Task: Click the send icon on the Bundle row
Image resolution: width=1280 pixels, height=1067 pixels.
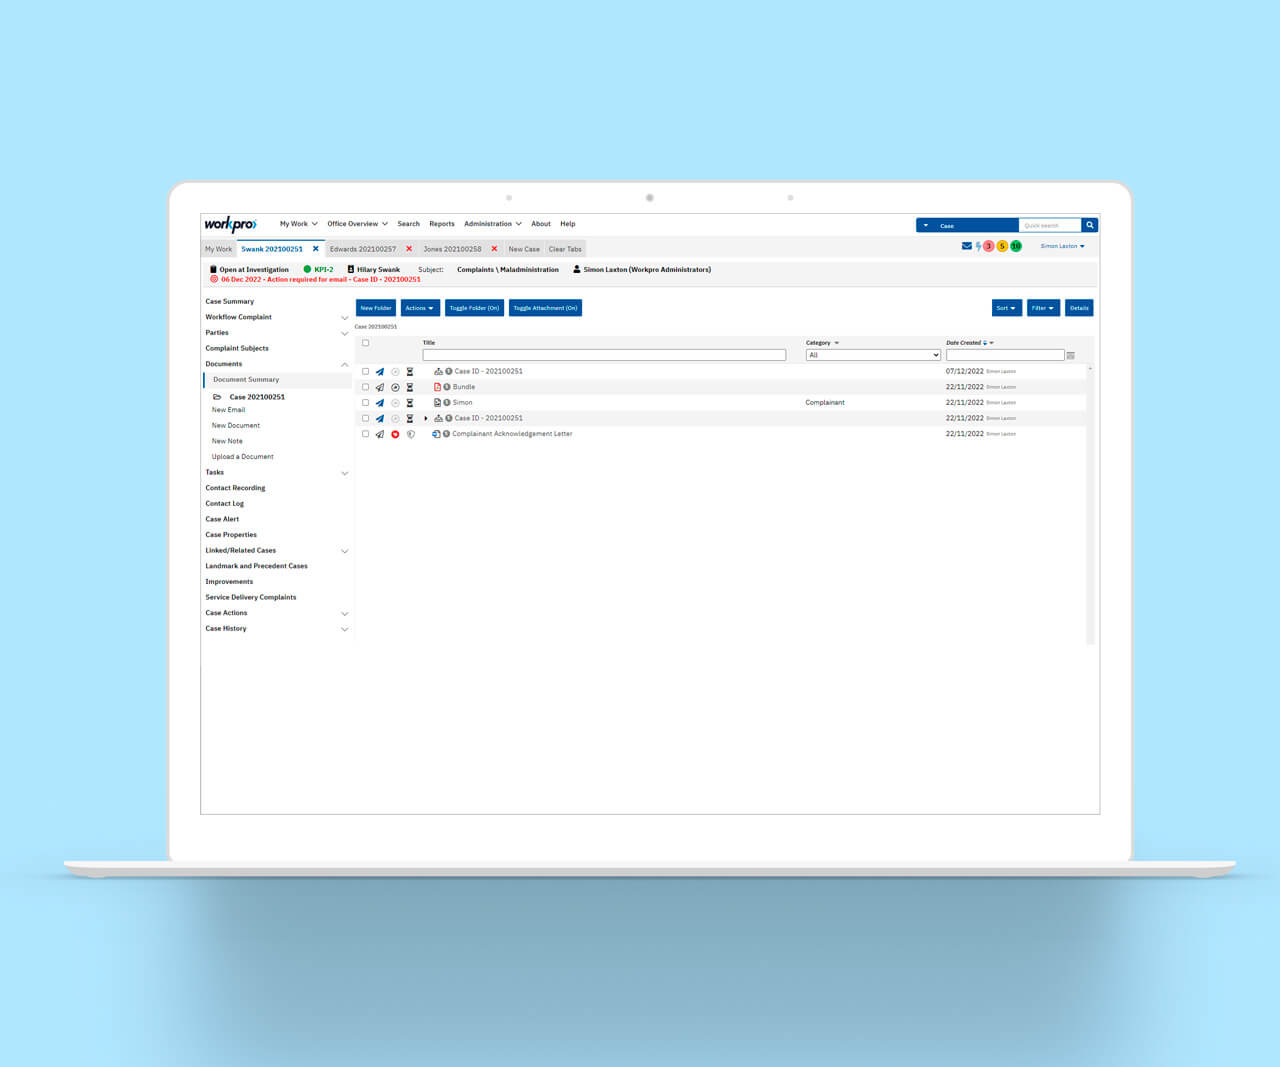Action: coord(379,387)
